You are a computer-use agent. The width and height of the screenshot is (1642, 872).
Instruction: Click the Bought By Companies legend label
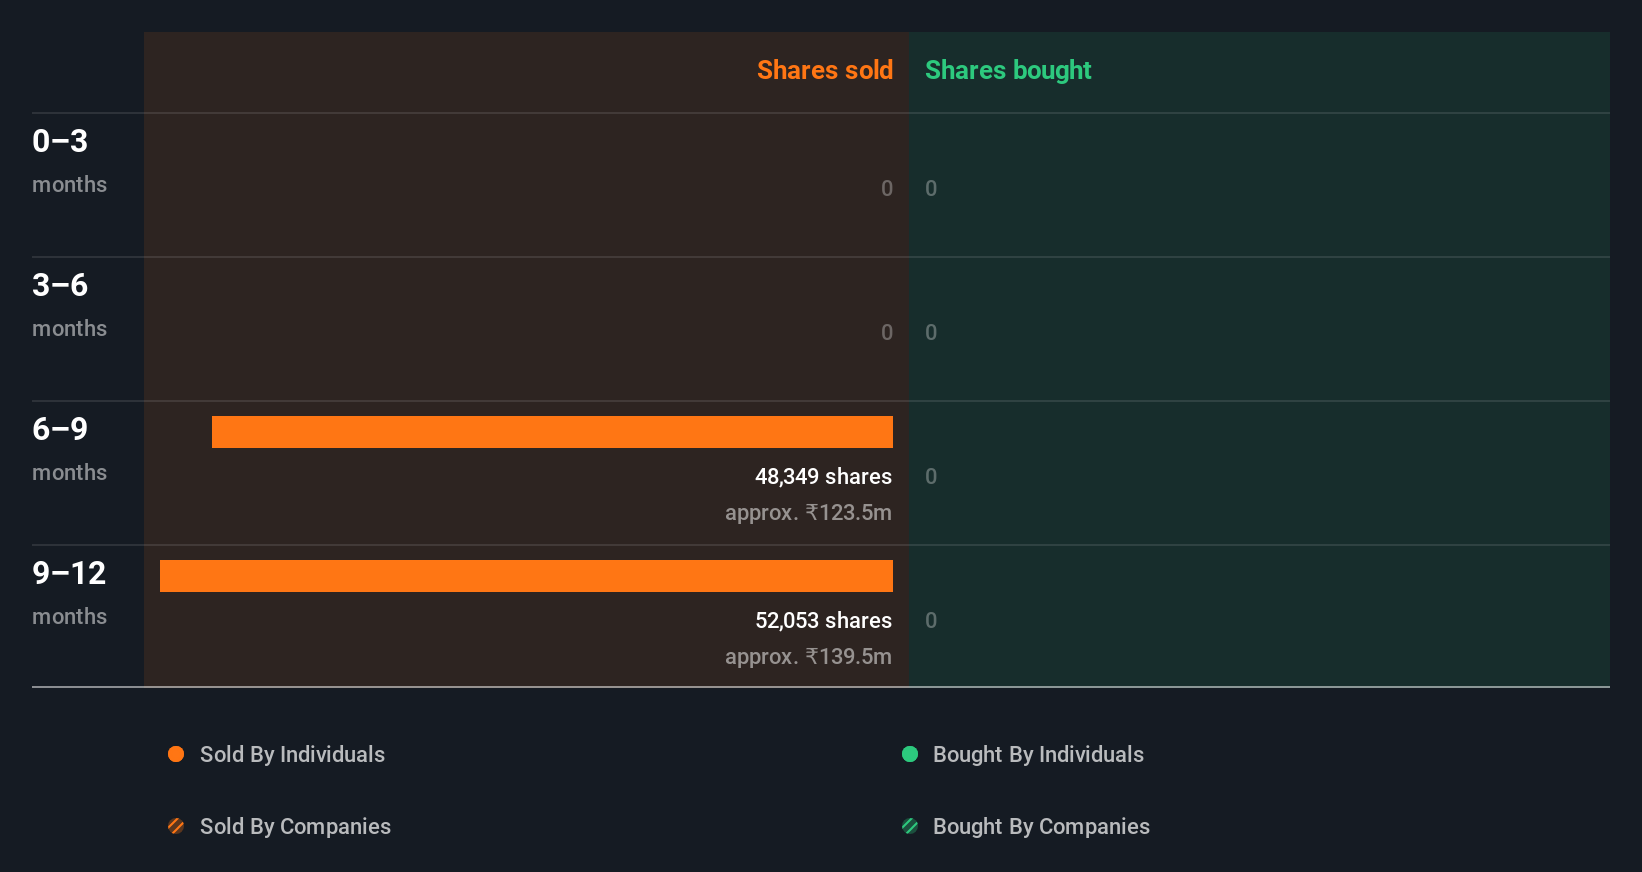[1041, 826]
